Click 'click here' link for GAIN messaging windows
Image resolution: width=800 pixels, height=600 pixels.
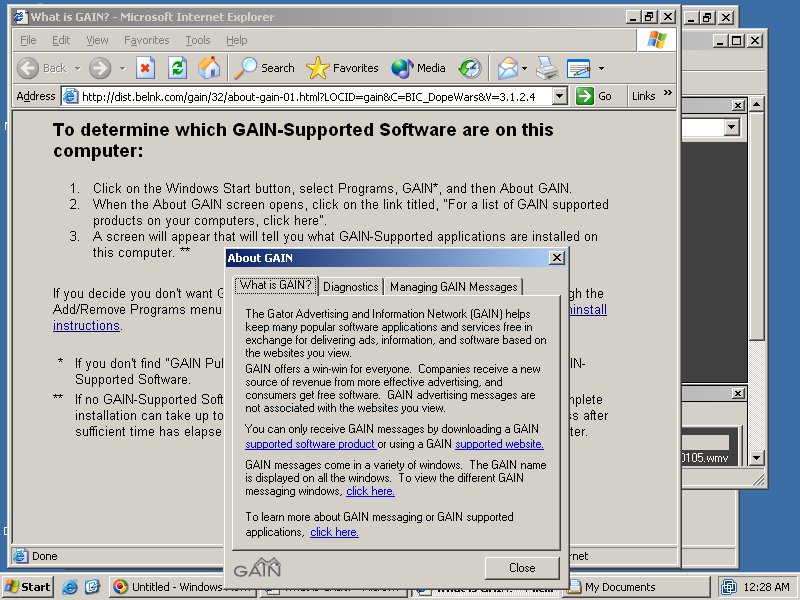[x=370, y=491]
